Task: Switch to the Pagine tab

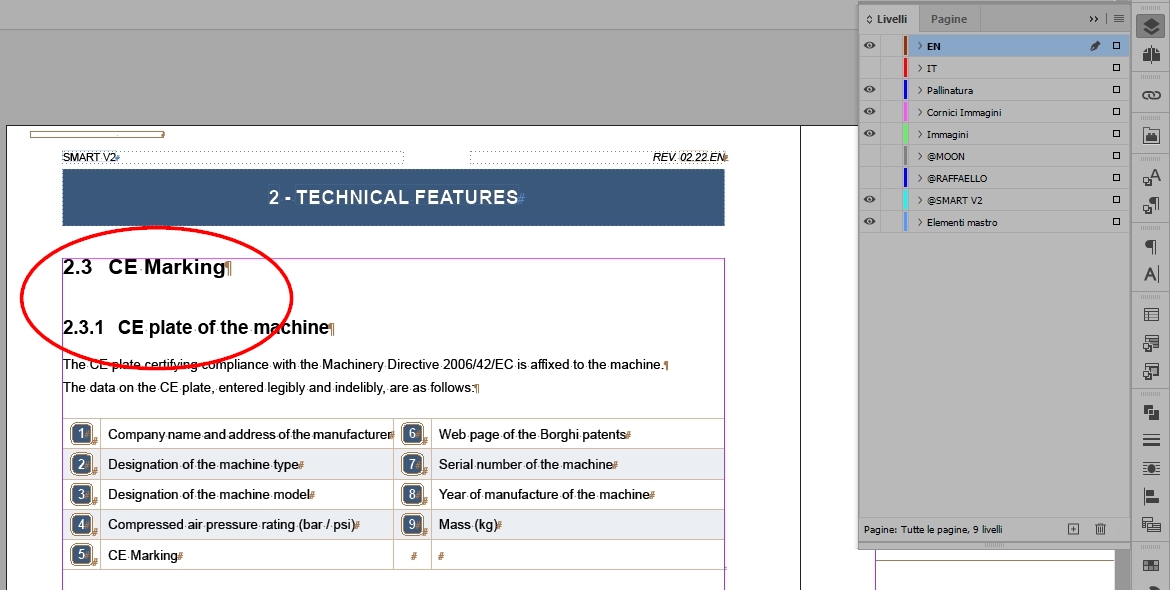Action: [949, 19]
